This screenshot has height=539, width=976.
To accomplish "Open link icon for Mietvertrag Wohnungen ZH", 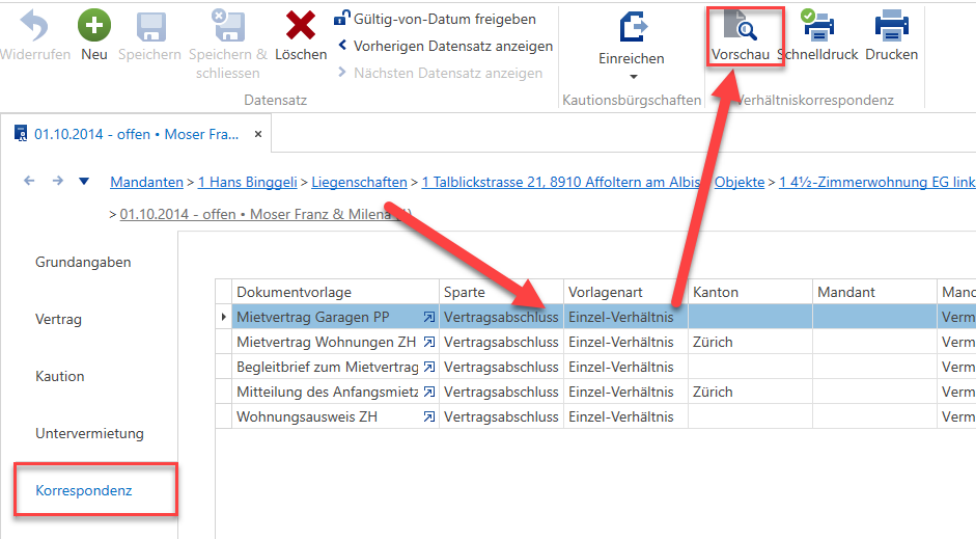I will [x=429, y=342].
